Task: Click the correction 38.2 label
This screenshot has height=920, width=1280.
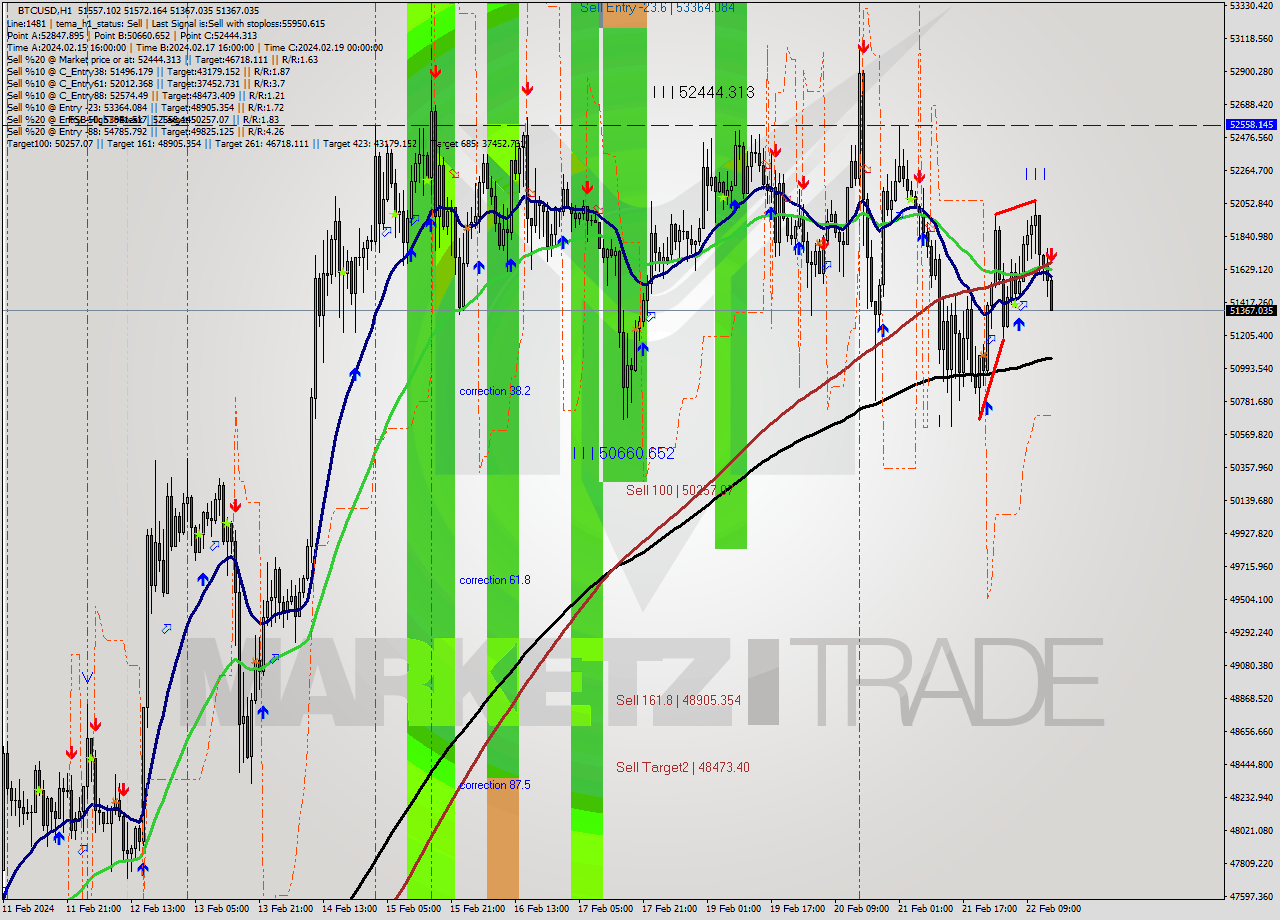Action: tap(495, 391)
